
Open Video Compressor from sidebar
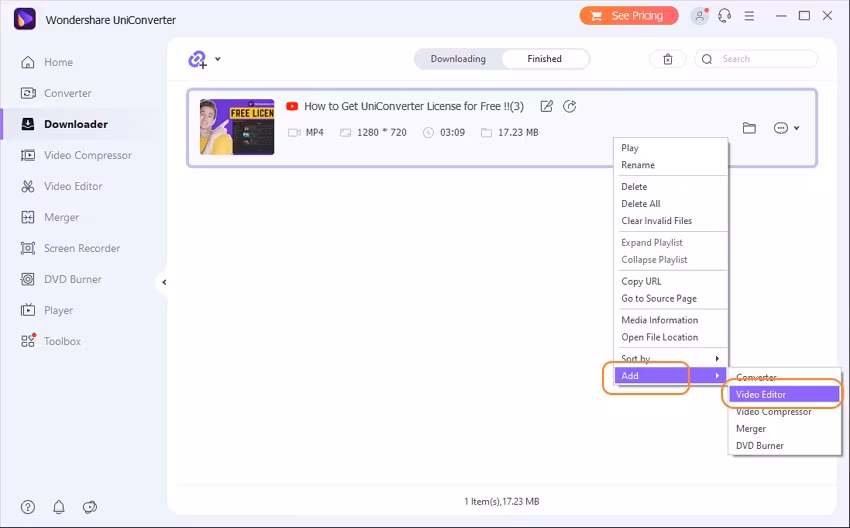click(76, 155)
